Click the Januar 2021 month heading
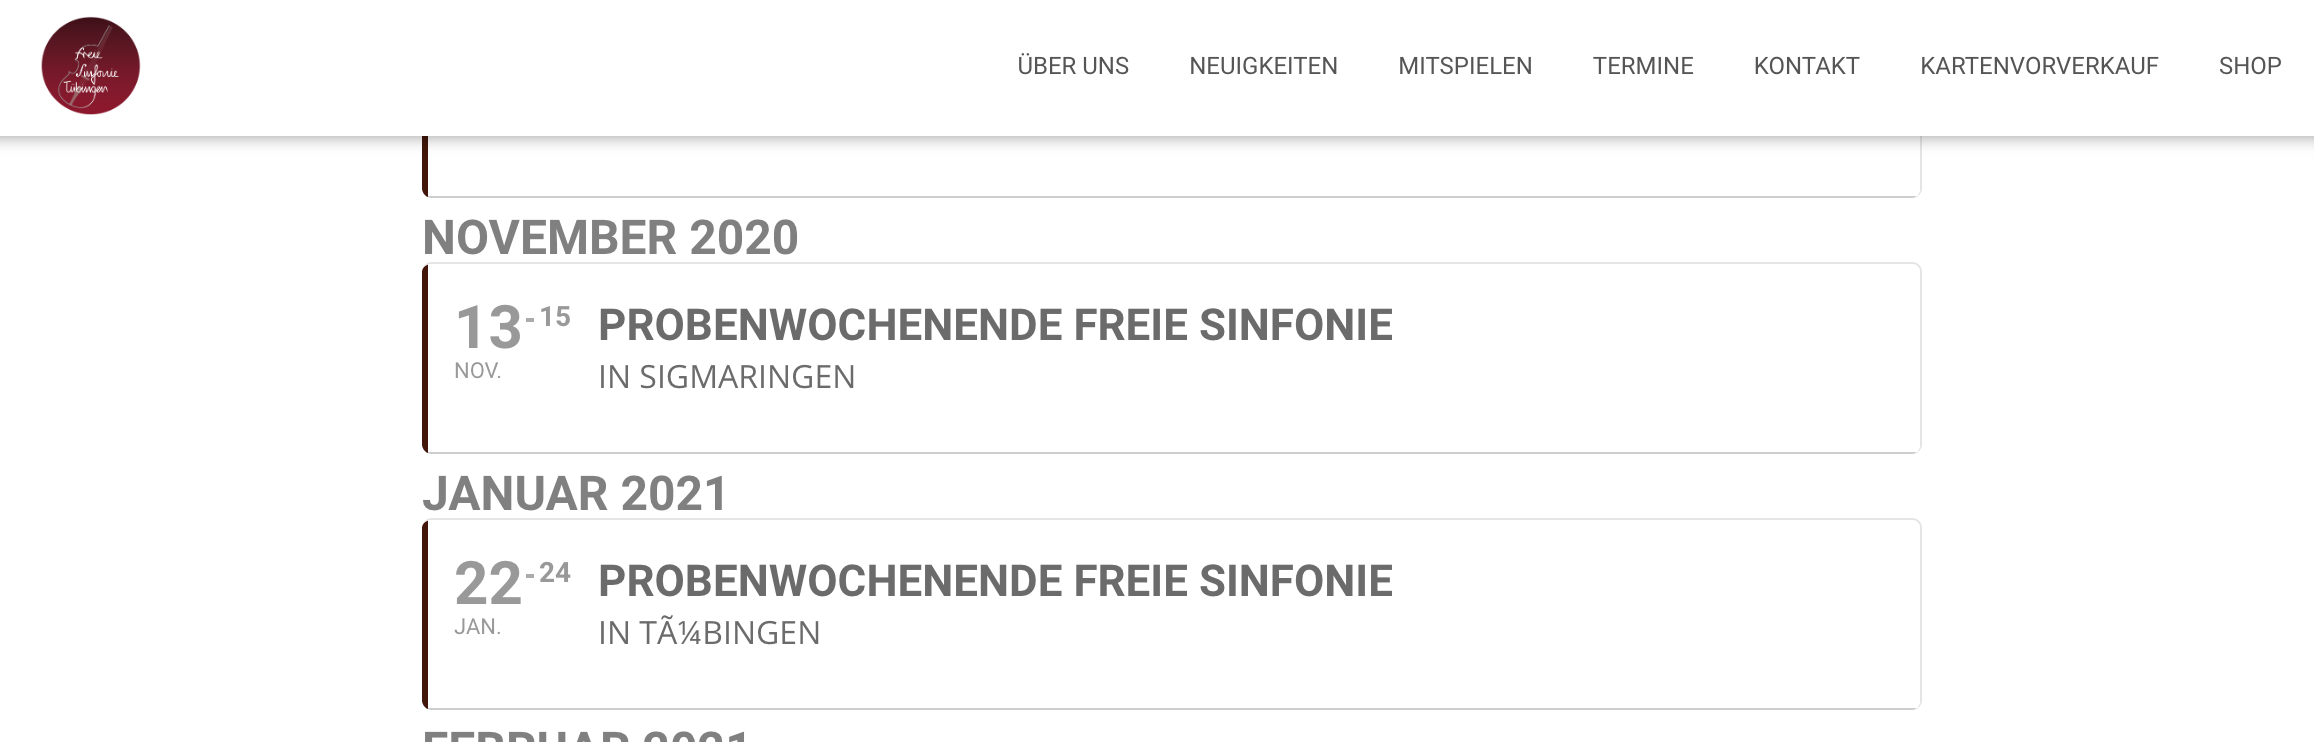The image size is (2314, 742). [x=575, y=494]
